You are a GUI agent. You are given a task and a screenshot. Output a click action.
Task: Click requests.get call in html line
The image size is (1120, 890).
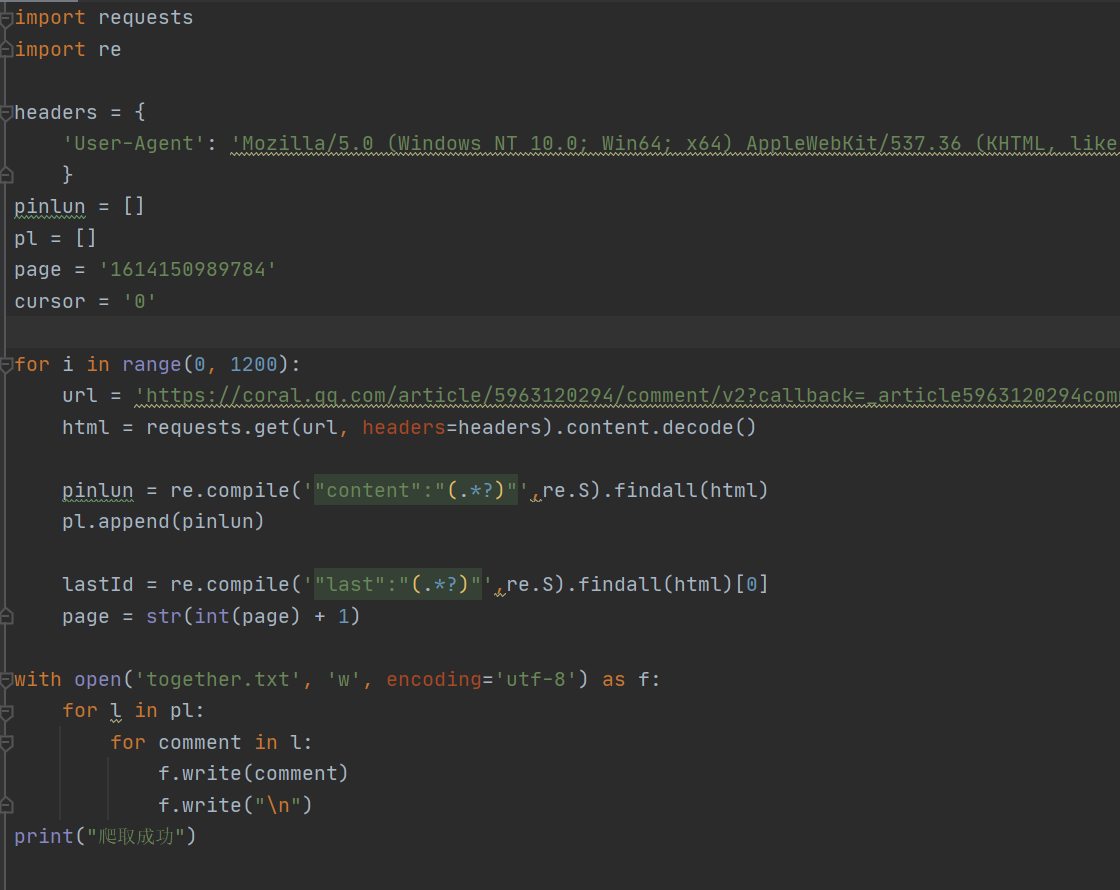tap(218, 428)
